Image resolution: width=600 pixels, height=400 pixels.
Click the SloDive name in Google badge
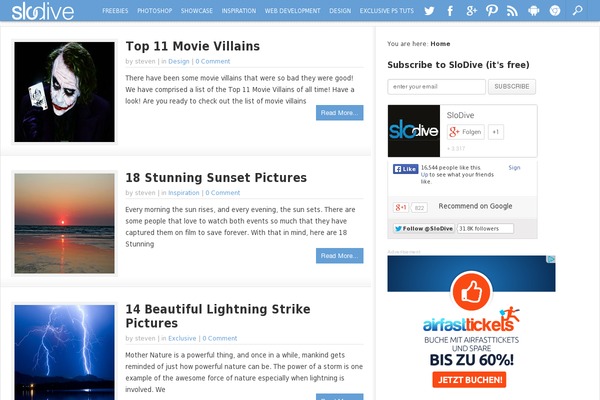pos(460,115)
